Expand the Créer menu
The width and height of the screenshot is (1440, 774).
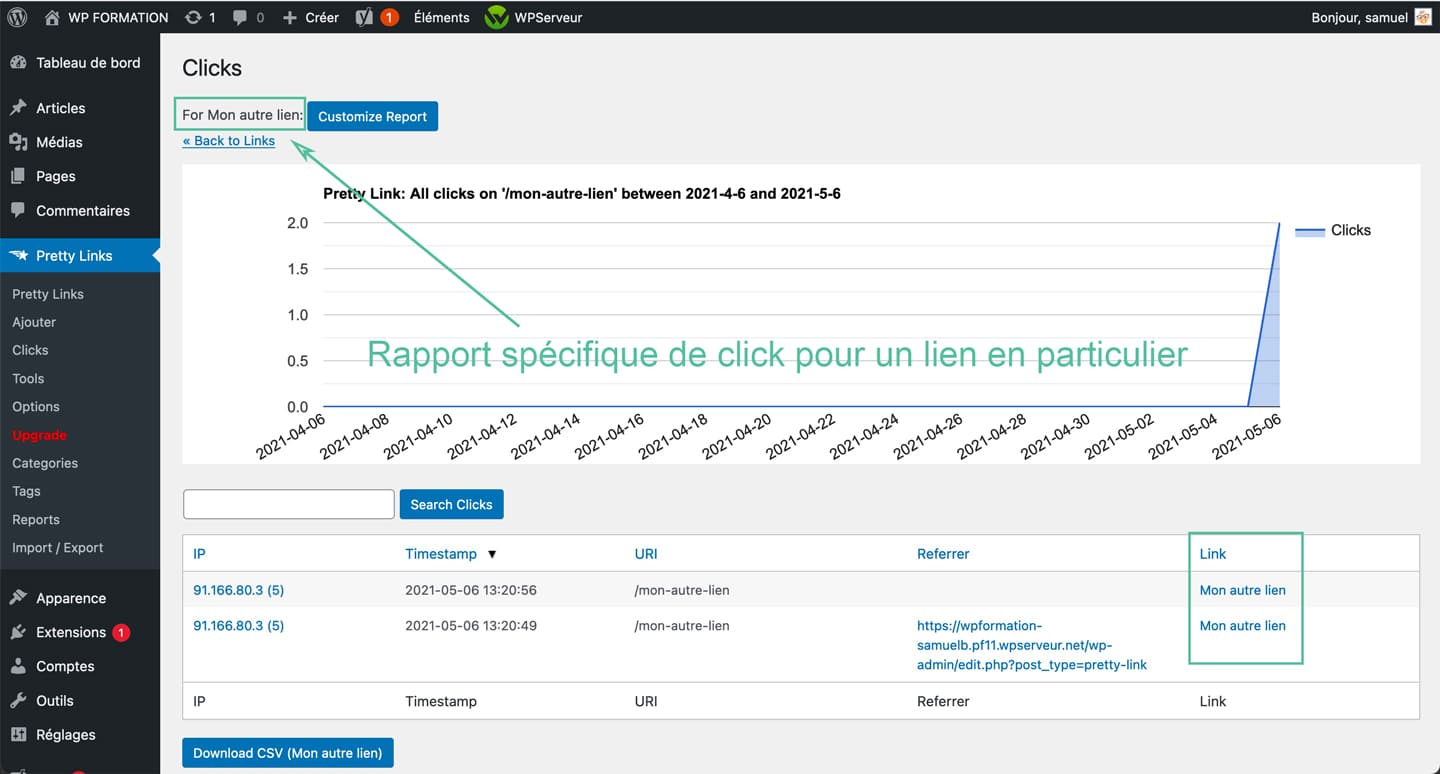coord(310,16)
